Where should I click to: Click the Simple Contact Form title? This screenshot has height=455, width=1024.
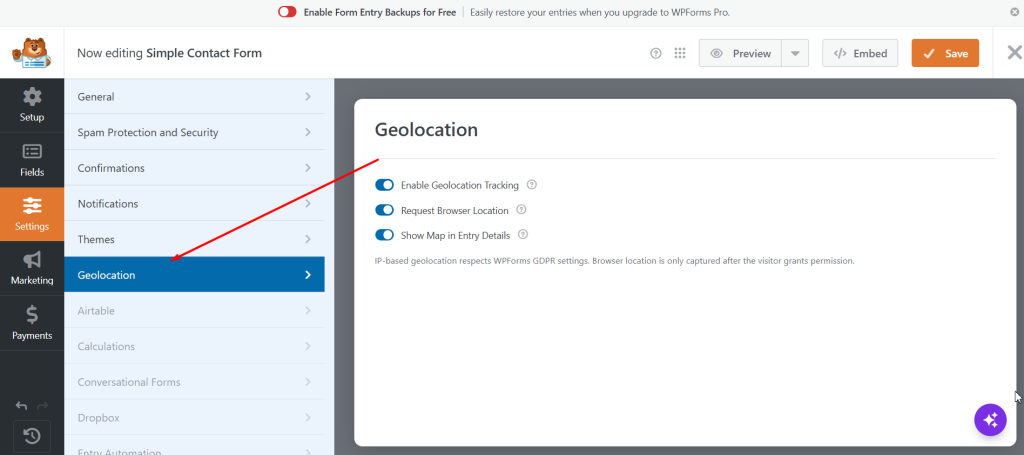click(x=204, y=54)
